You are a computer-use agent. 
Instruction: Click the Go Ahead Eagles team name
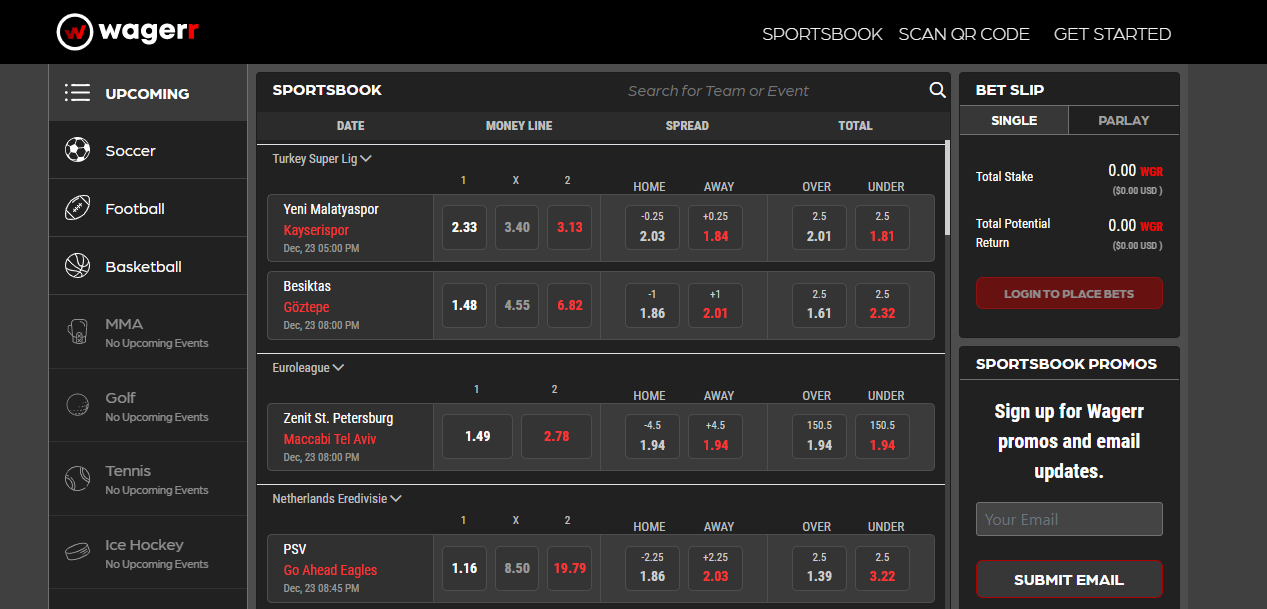pyautogui.click(x=330, y=570)
